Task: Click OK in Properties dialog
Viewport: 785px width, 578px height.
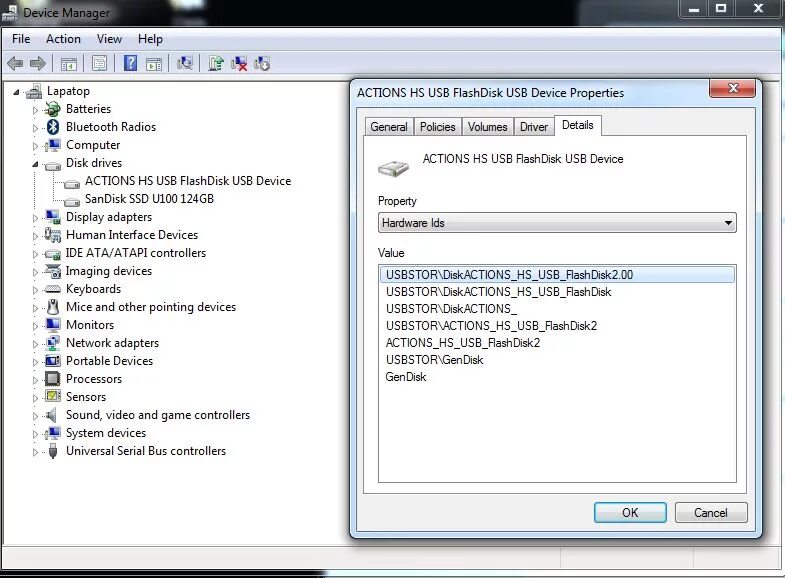Action: (x=630, y=512)
